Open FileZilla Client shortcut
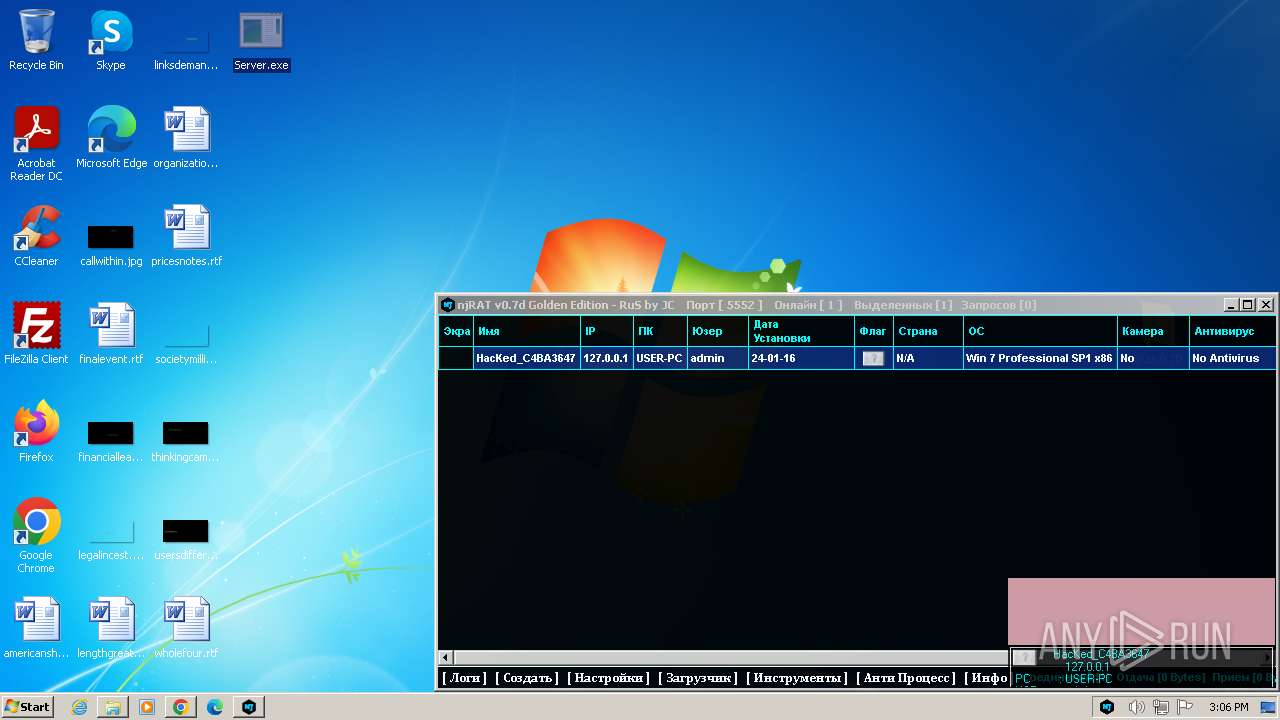 36,334
